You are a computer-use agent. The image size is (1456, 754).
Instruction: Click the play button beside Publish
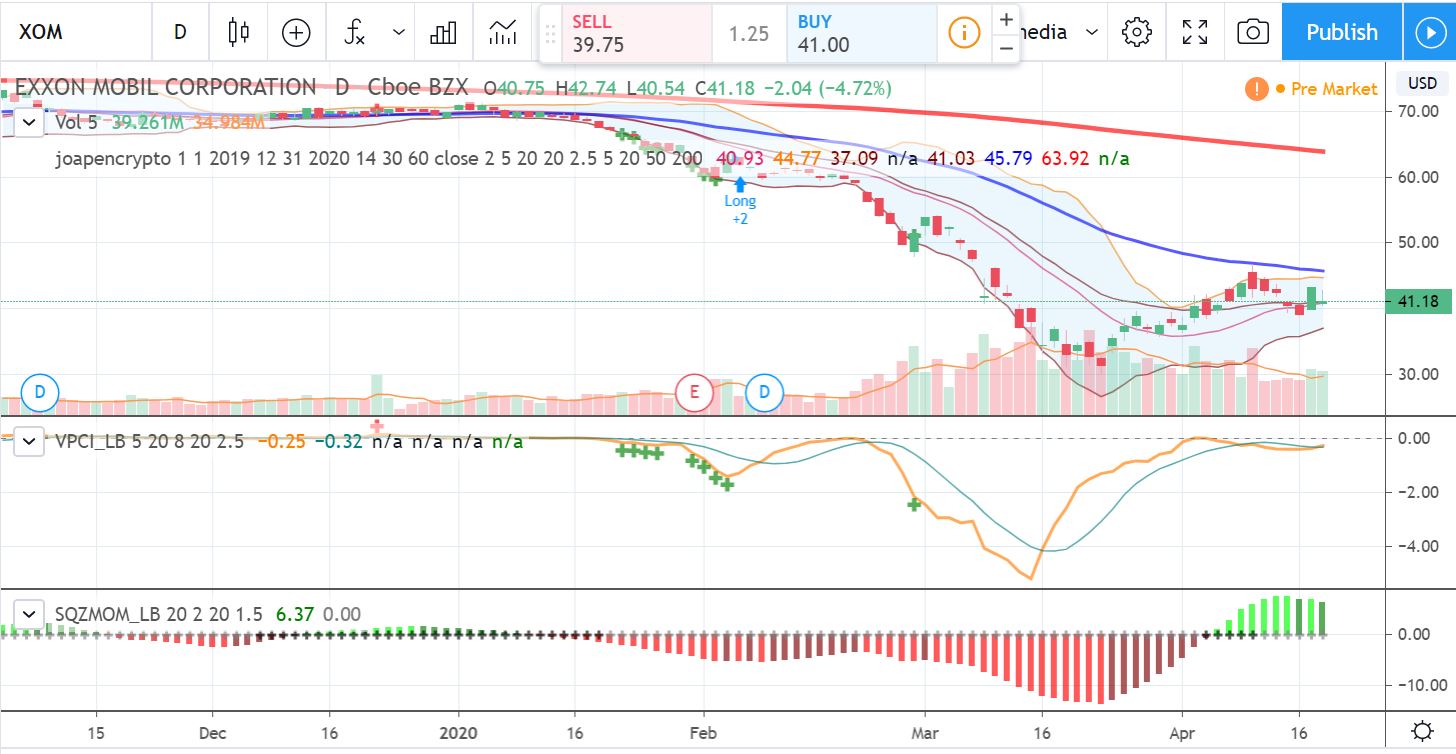(x=1428, y=32)
